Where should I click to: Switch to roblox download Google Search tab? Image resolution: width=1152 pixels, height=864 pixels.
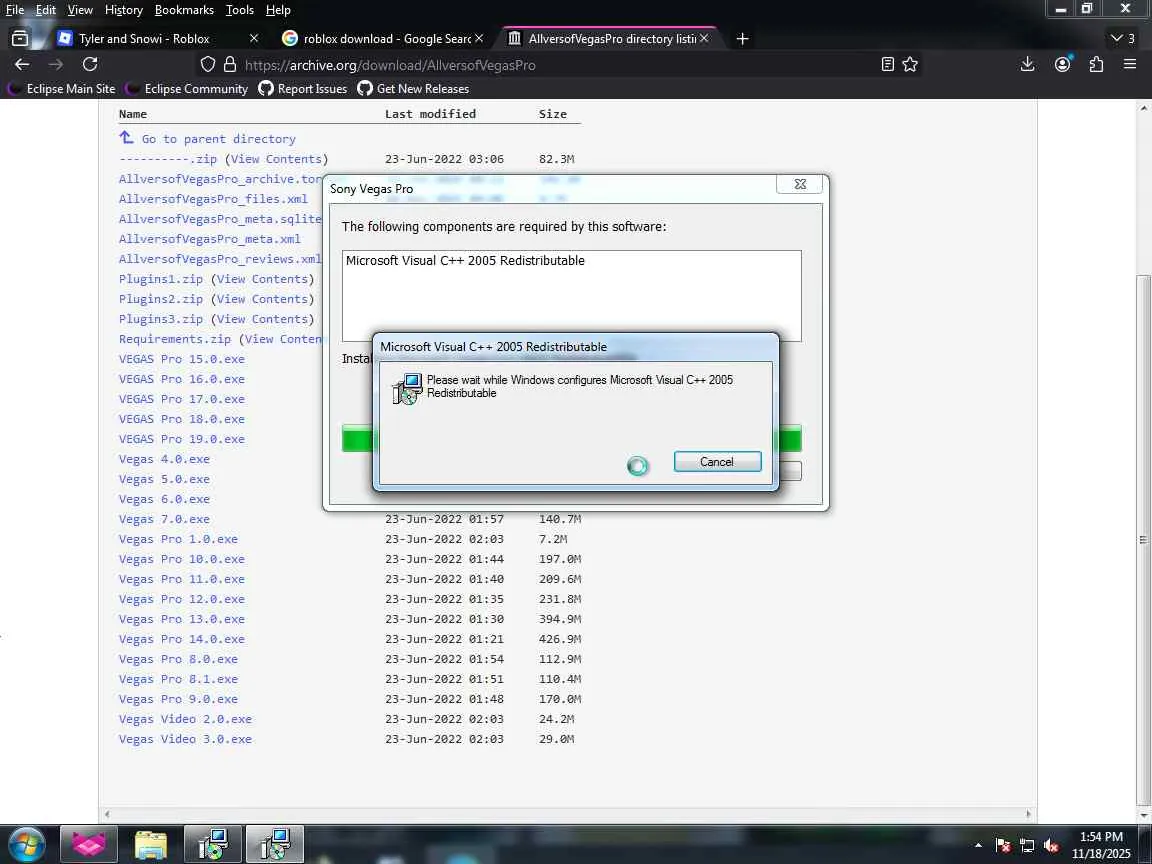(382, 38)
